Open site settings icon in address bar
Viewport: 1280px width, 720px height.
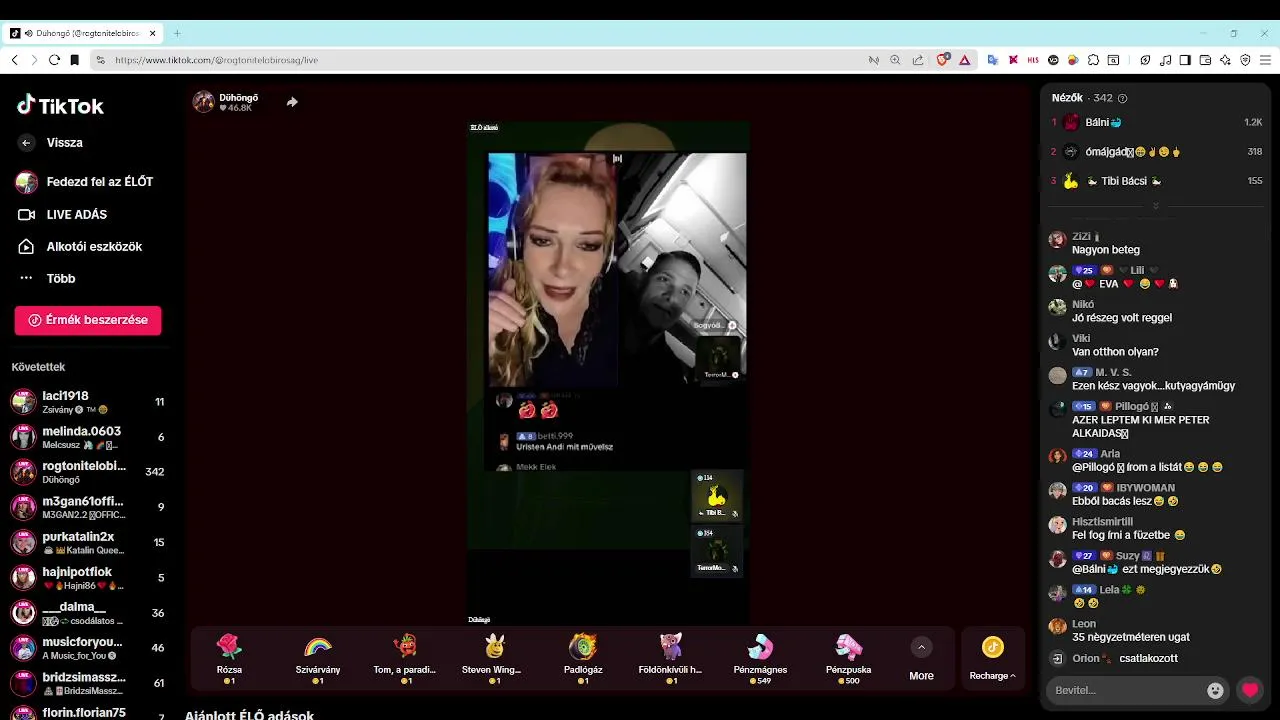click(100, 60)
